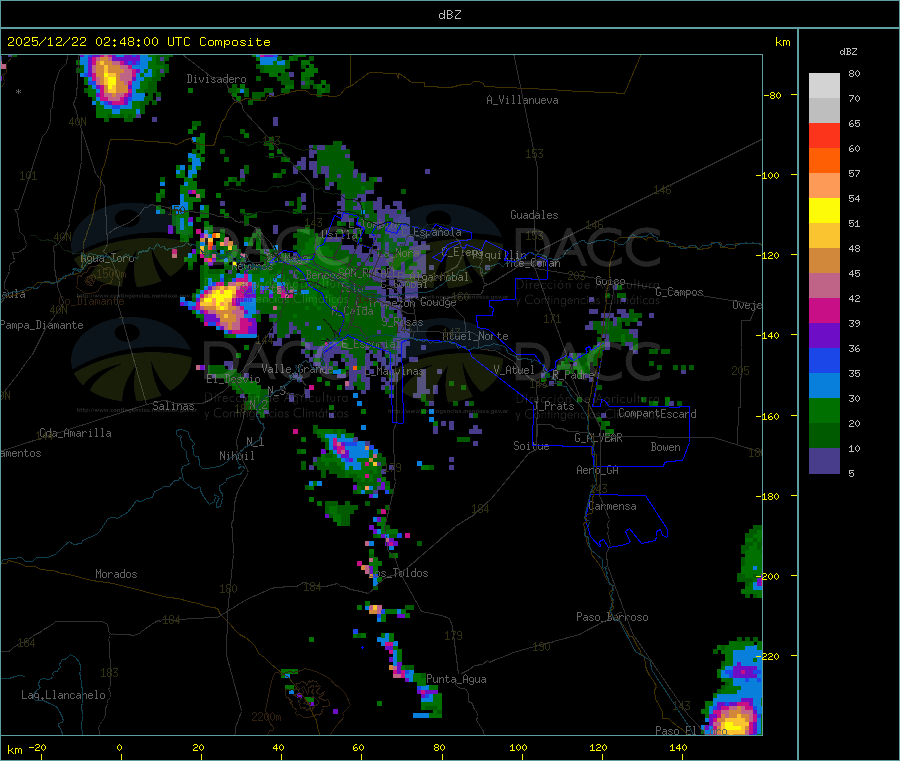Click the Cda_Amarilla map label
This screenshot has height=761, width=900.
click(x=75, y=433)
